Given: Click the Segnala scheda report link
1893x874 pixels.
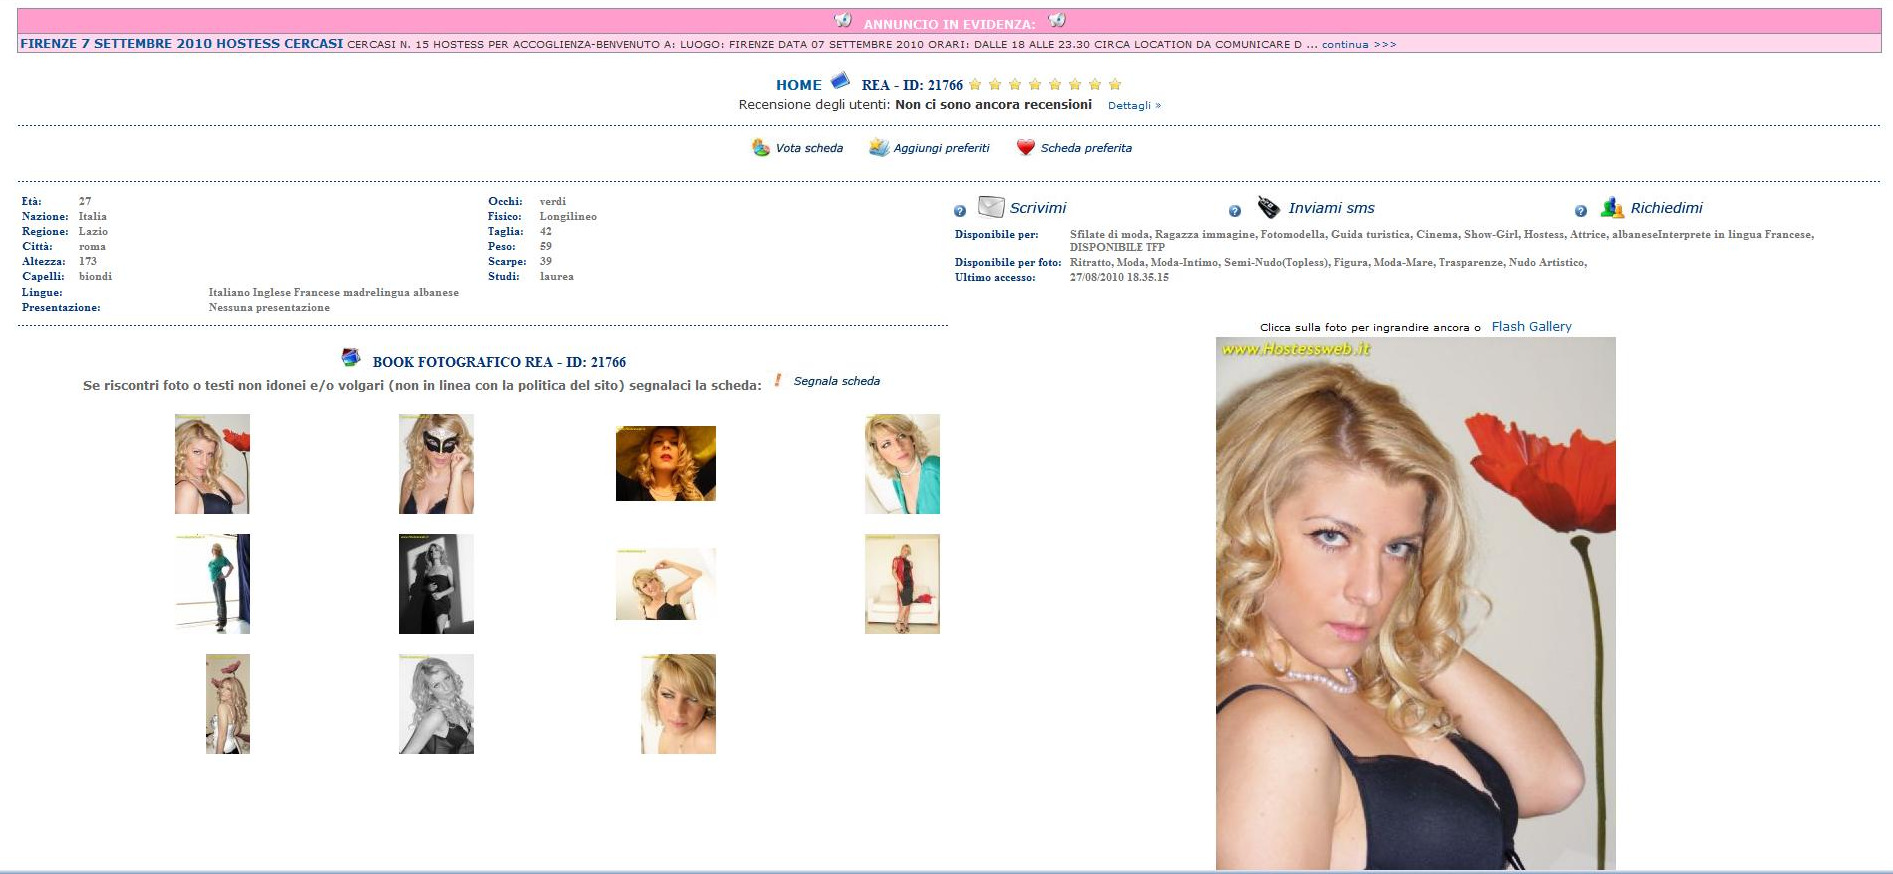Looking at the screenshot, I should click(x=836, y=381).
